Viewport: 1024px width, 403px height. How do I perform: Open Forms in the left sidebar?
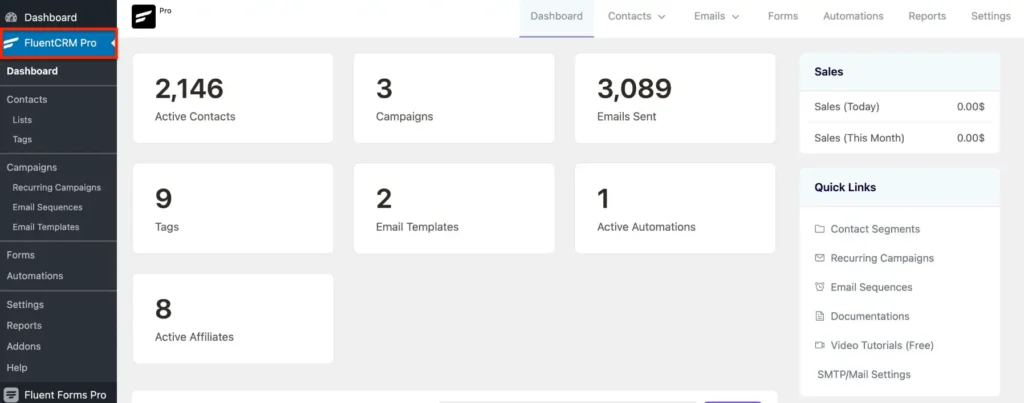pos(20,255)
